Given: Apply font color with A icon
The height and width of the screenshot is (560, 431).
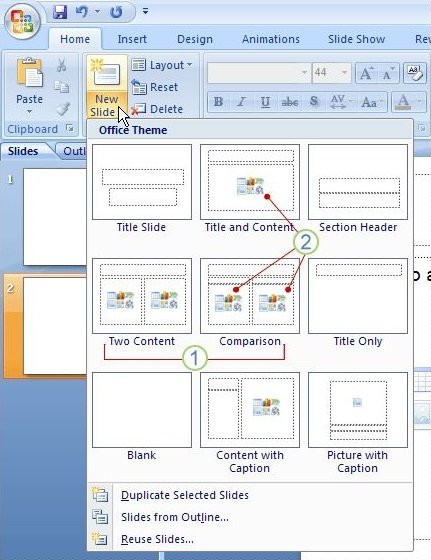Looking at the screenshot, I should click(x=403, y=102).
